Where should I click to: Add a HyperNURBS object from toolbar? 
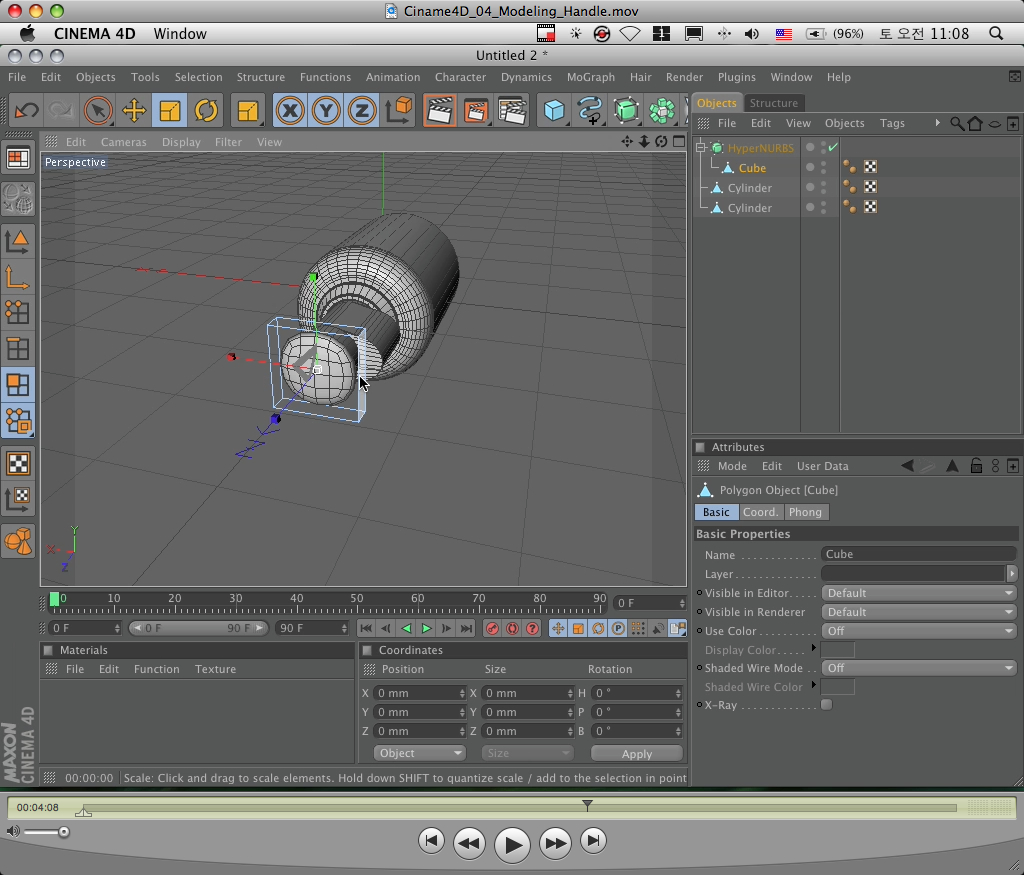(626, 110)
